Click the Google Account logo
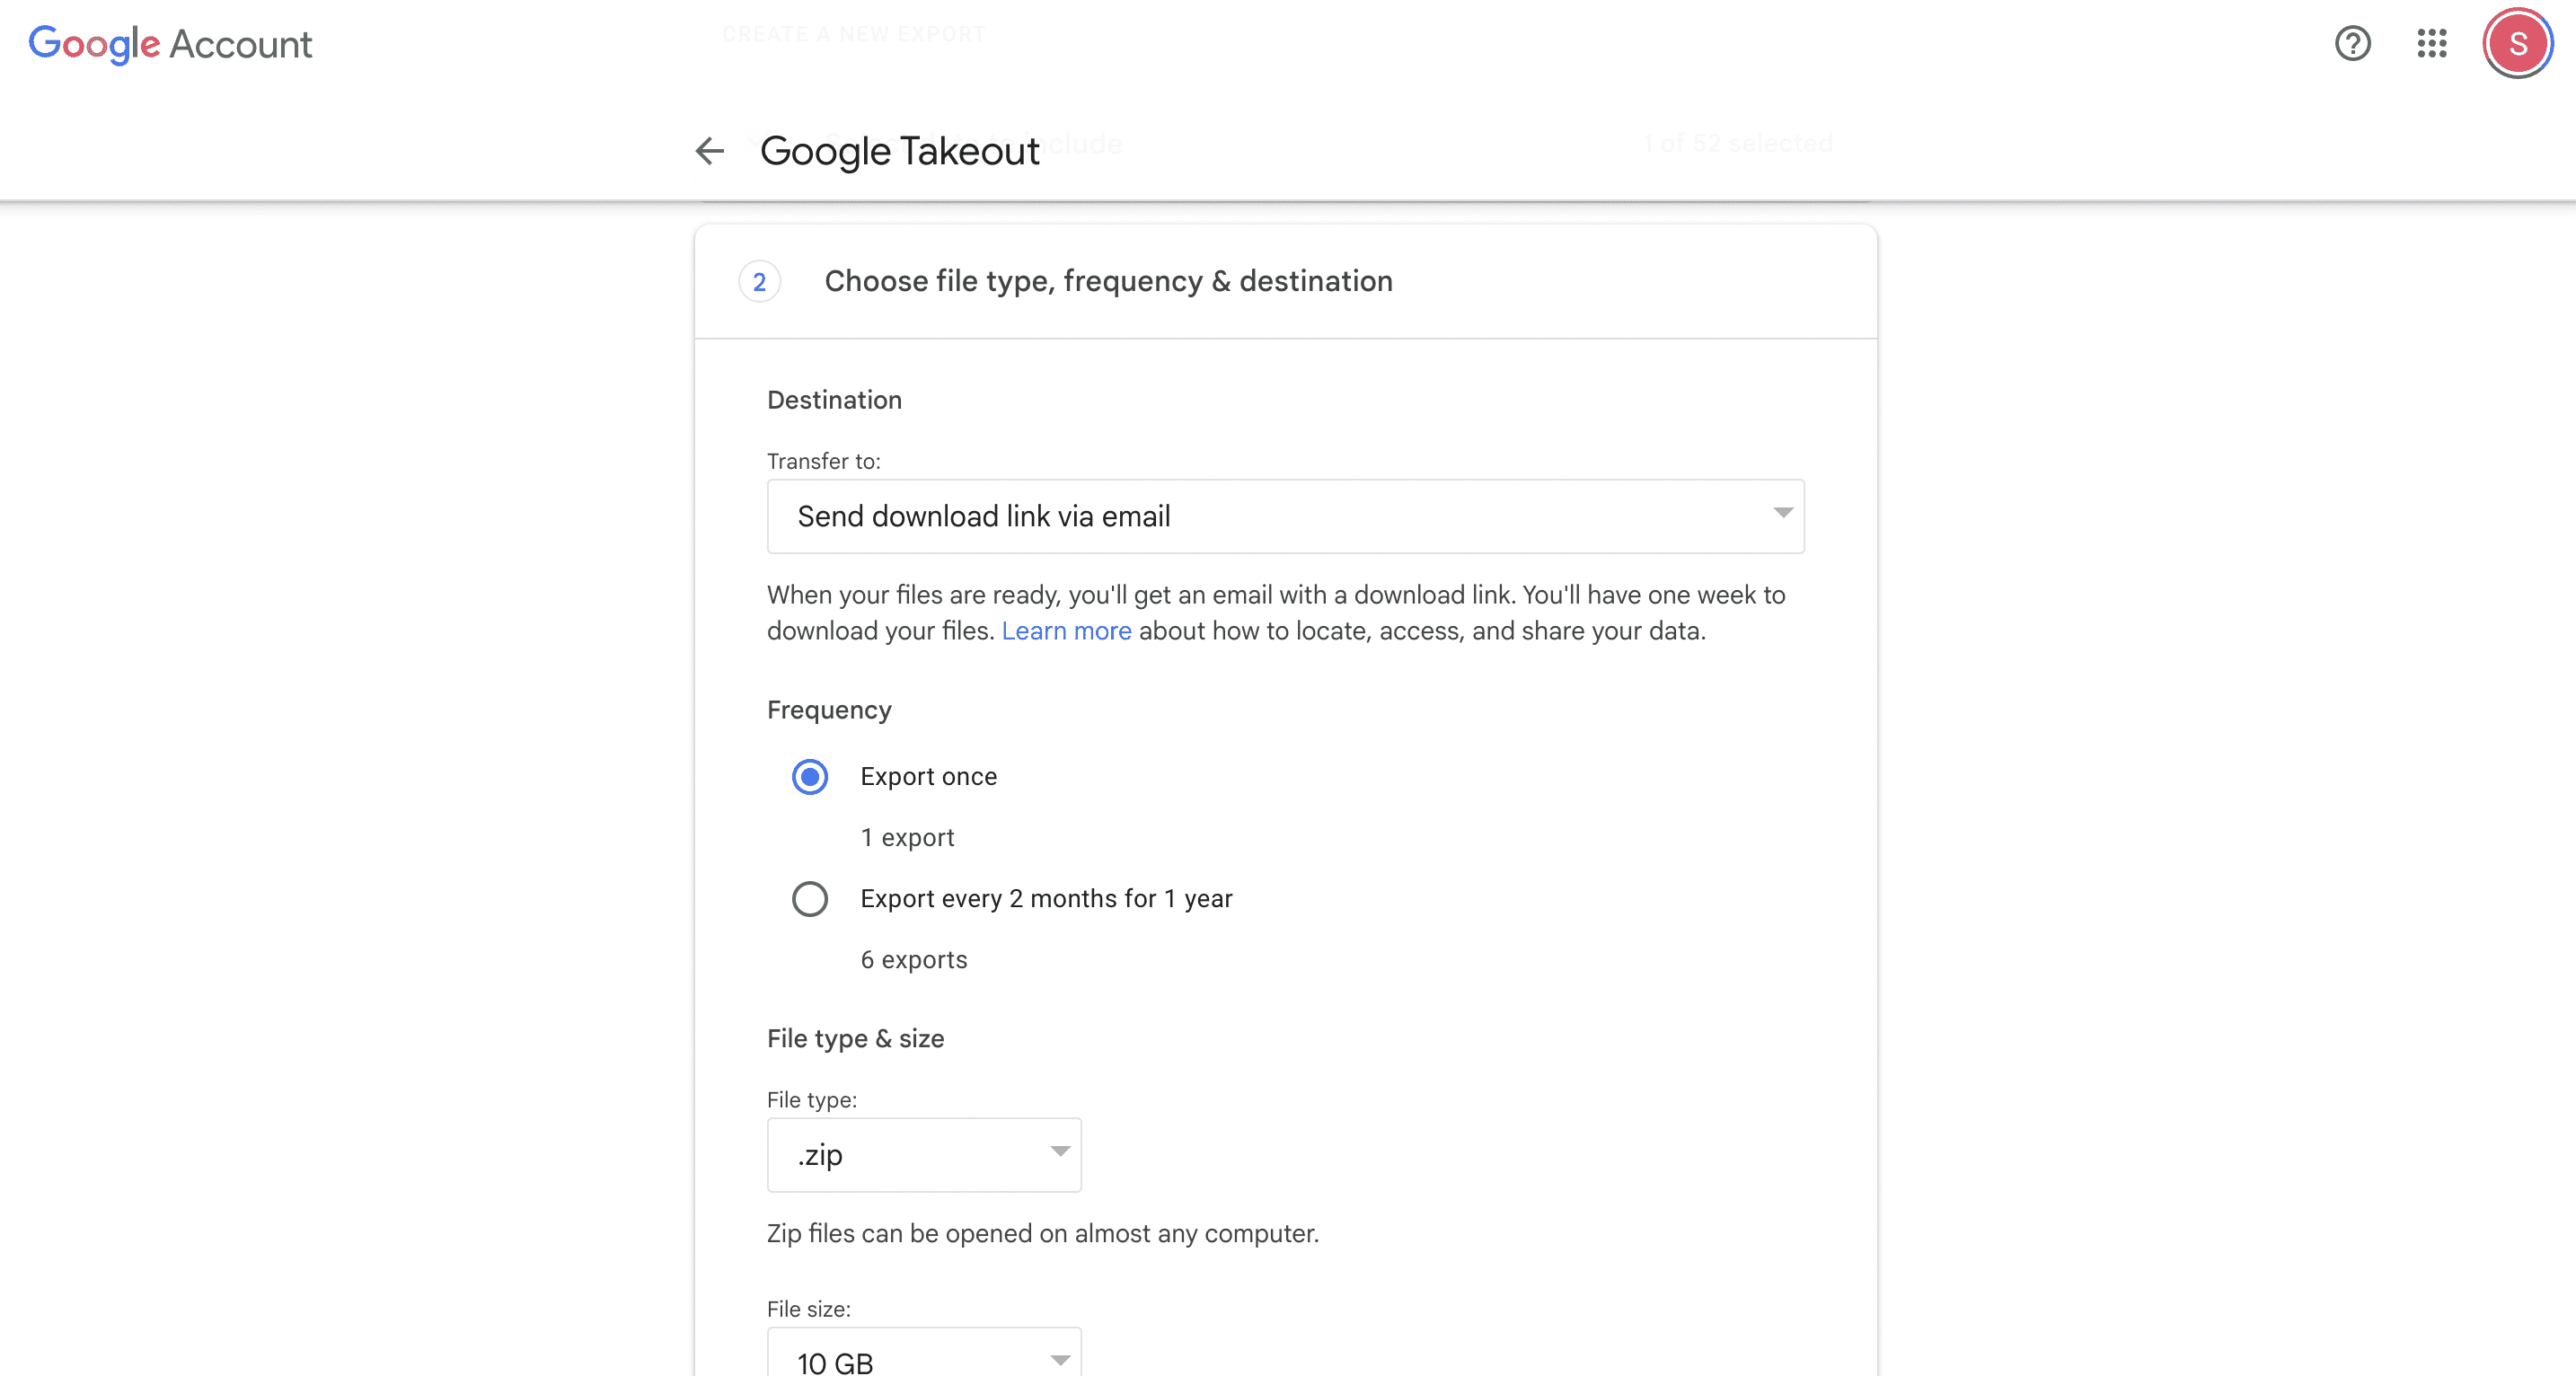The image size is (2576, 1376). point(170,44)
